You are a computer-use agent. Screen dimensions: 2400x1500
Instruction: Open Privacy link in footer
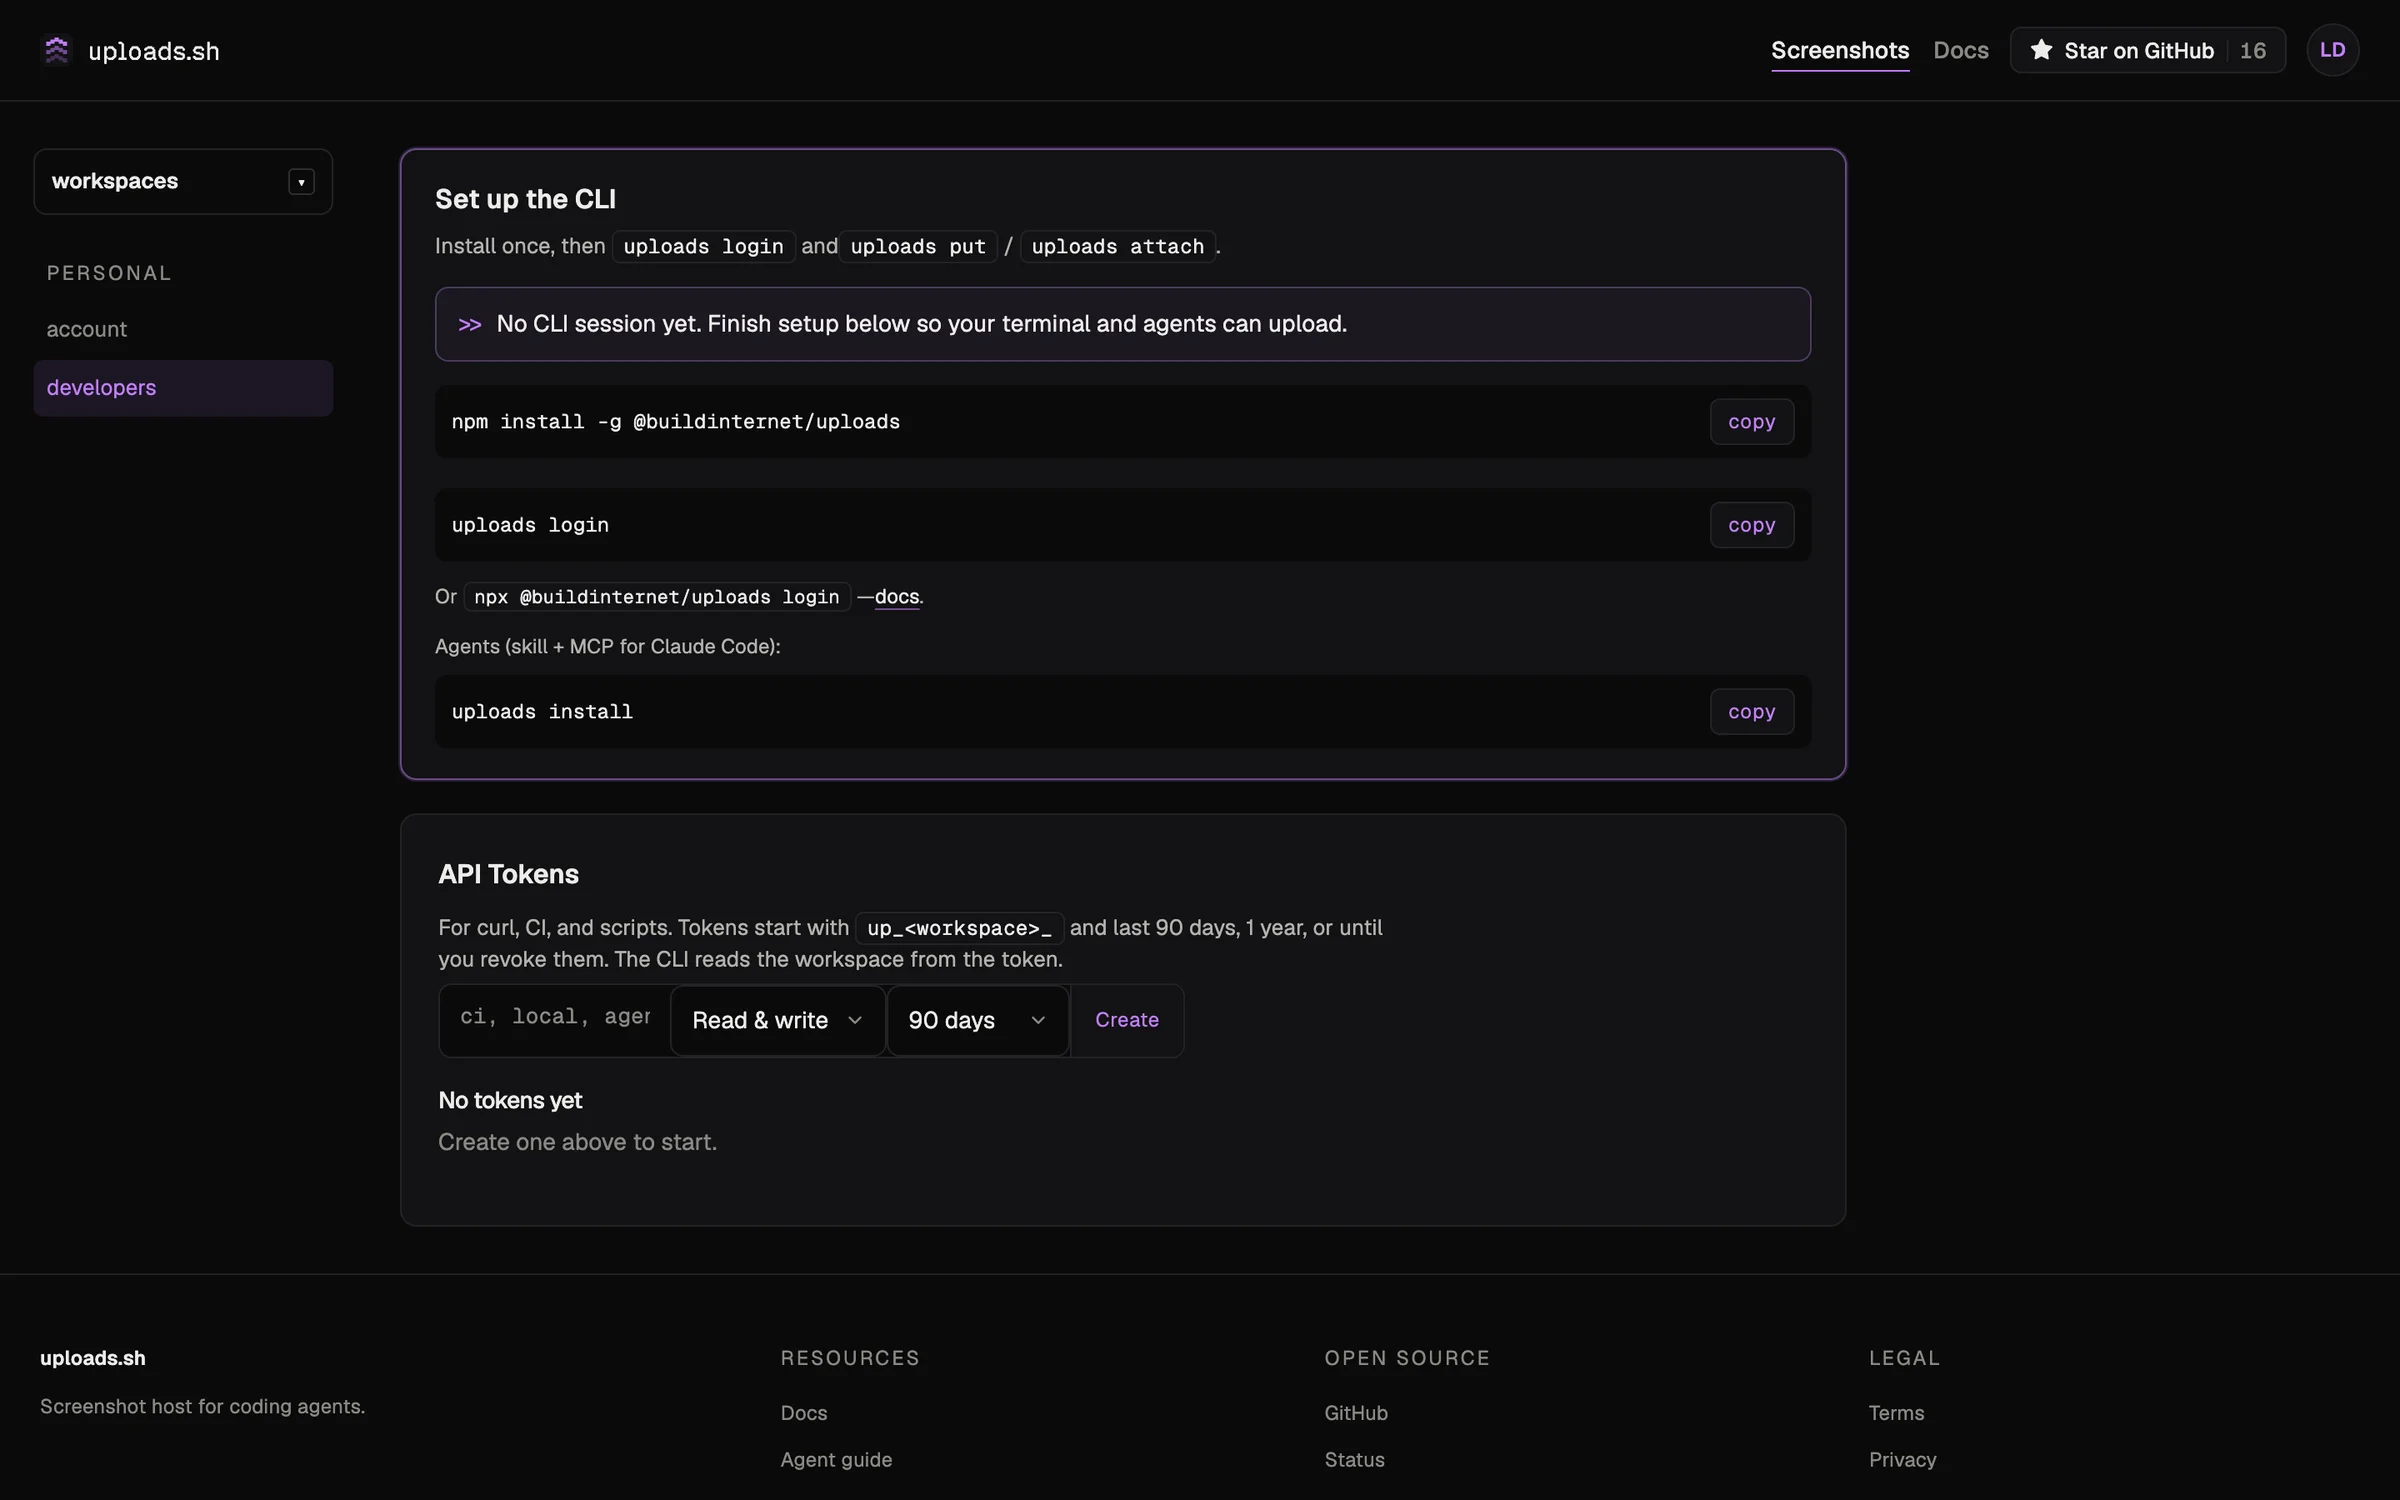click(1903, 1460)
